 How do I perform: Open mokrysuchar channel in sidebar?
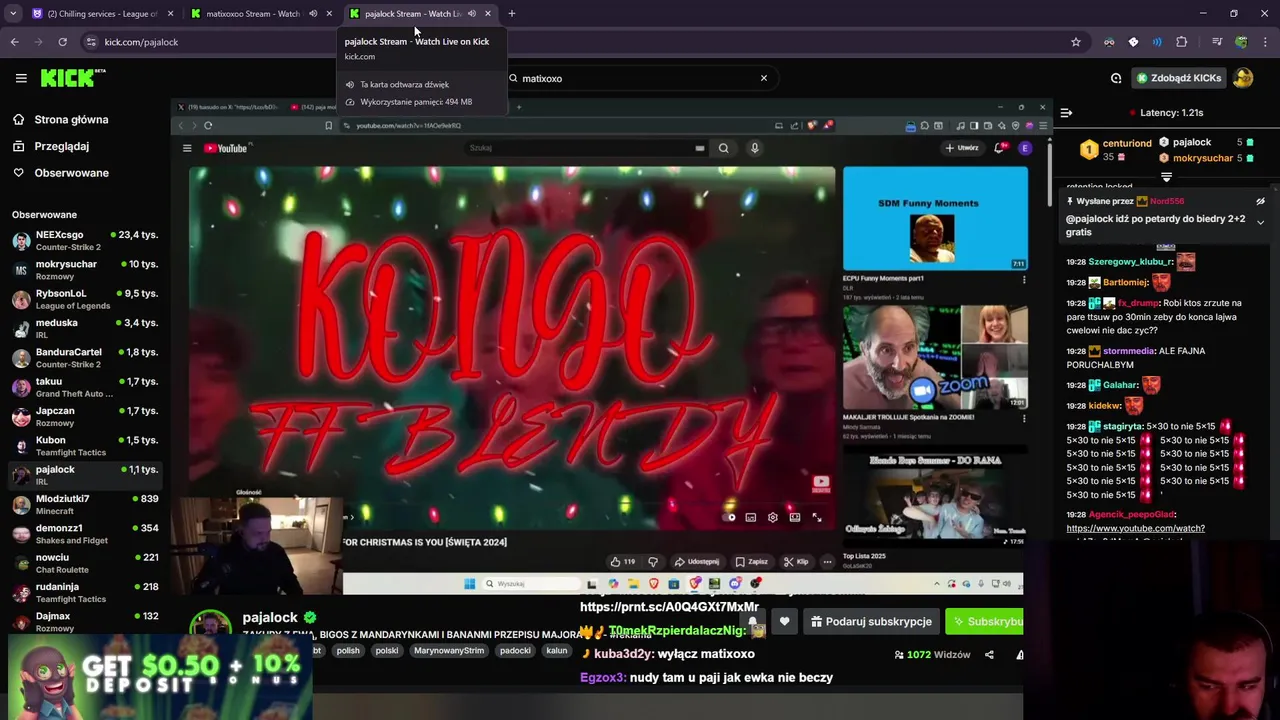(85, 270)
